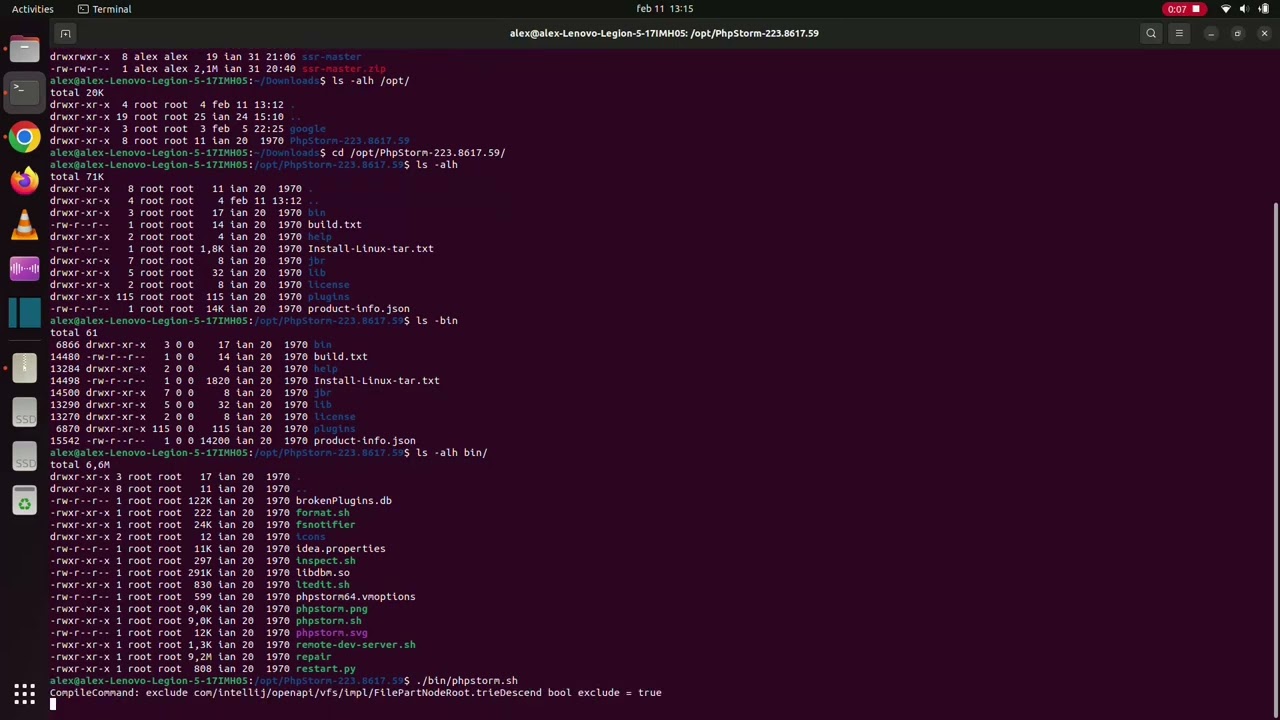This screenshot has width=1280, height=720.
Task: Click the terminal cursor on the last line
Action: tap(53, 705)
